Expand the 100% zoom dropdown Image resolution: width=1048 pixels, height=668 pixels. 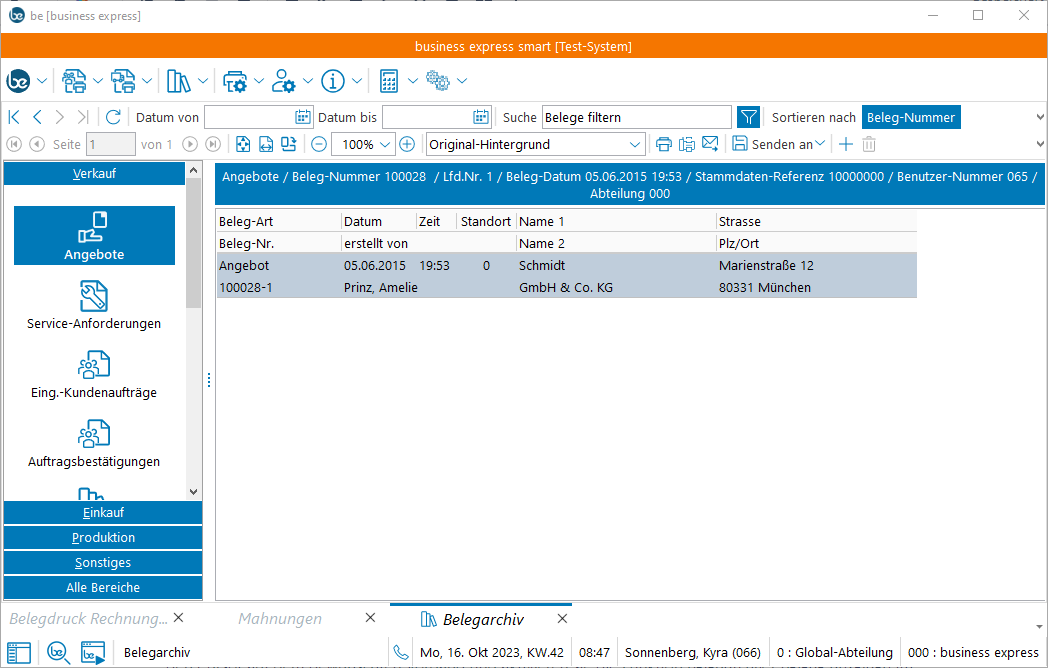387,144
